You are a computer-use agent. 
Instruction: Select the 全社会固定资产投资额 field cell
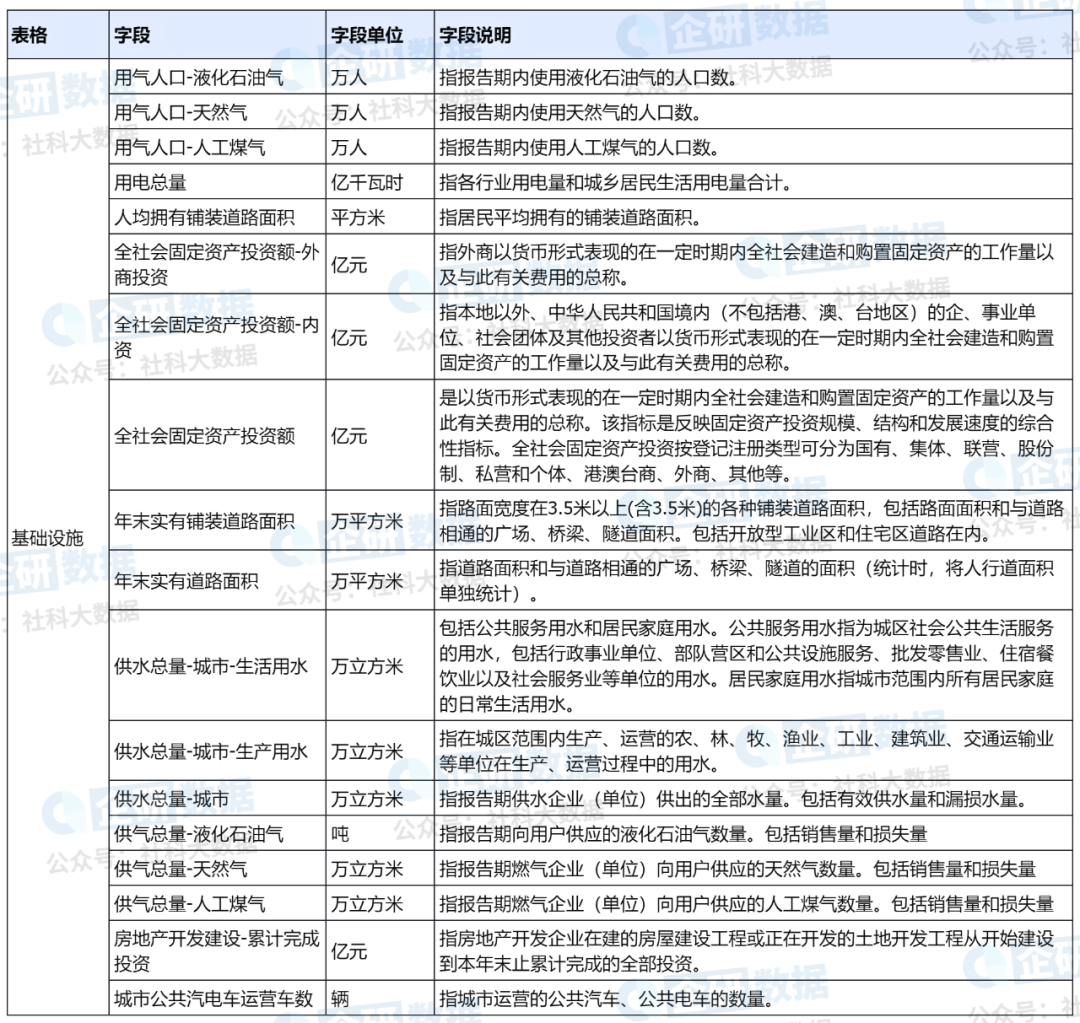tap(217, 435)
